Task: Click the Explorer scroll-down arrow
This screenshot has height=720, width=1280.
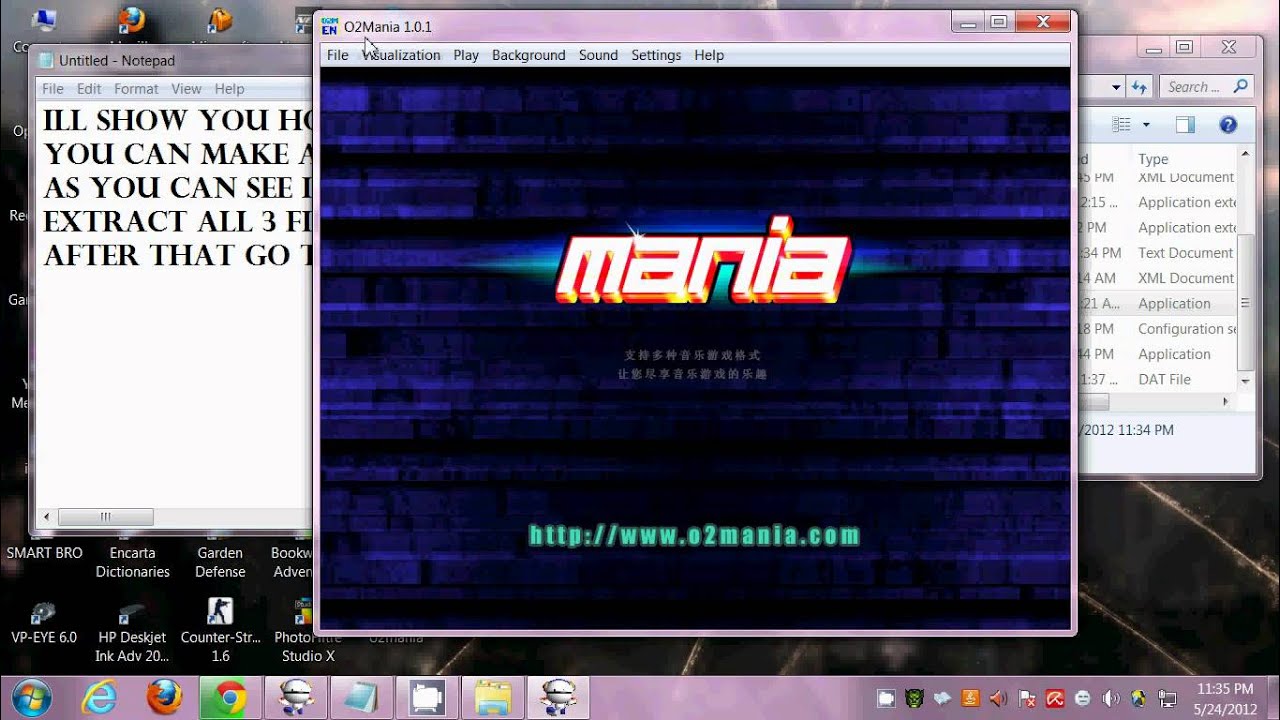Action: coord(1245,381)
